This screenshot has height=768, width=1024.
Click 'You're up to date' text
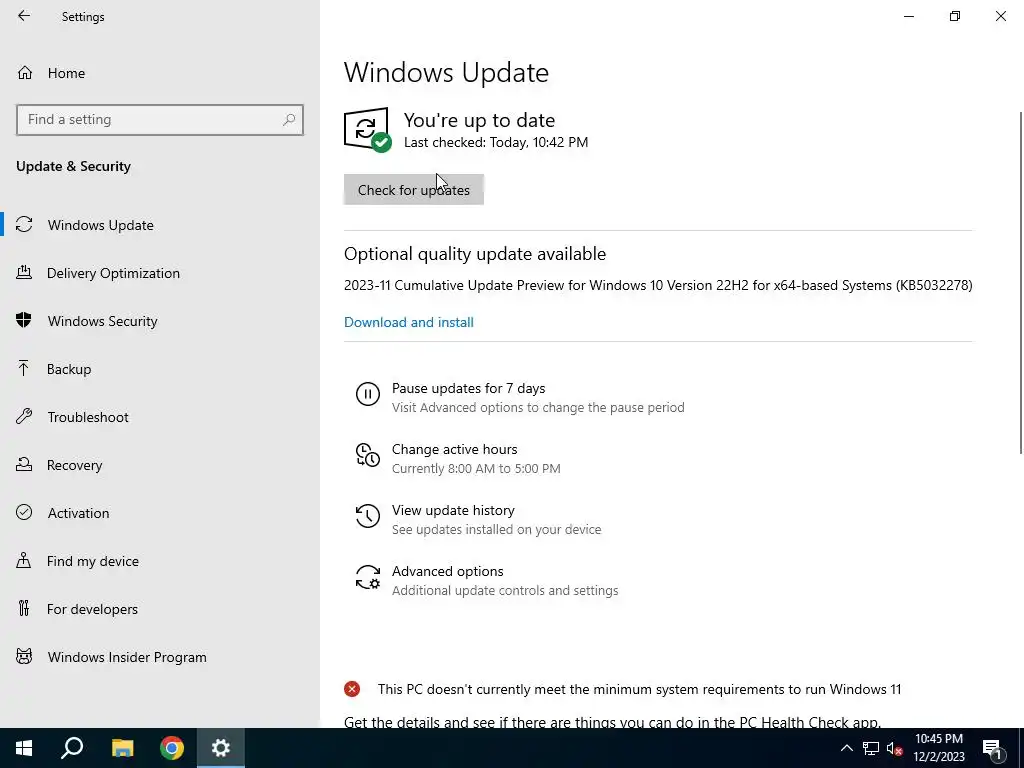pos(479,120)
